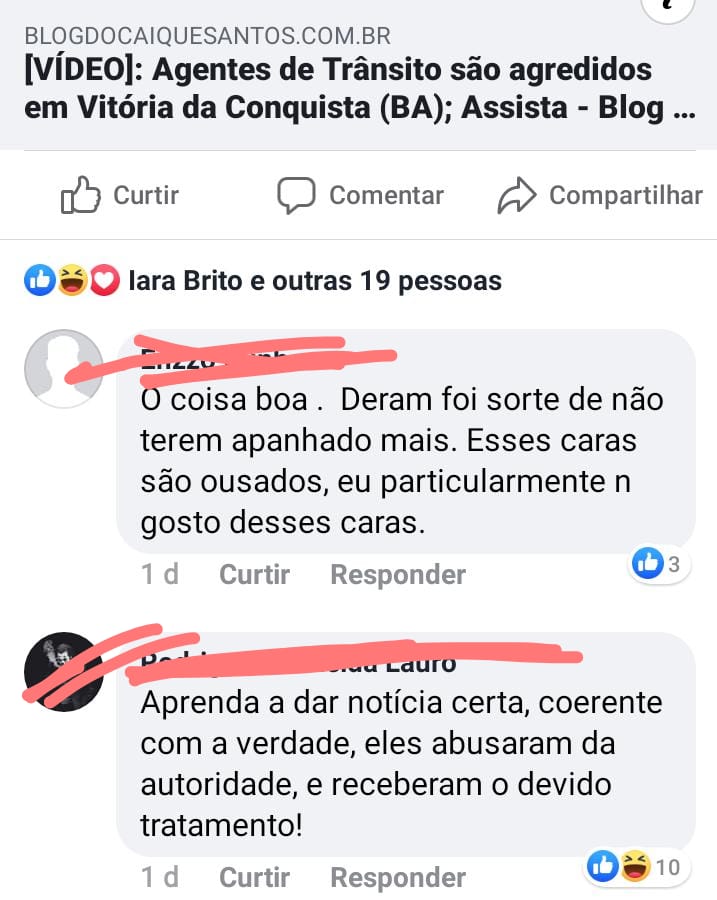Image resolution: width=717 pixels, height=900 pixels.
Task: Open the info icon at top right
Action: [667, 7]
